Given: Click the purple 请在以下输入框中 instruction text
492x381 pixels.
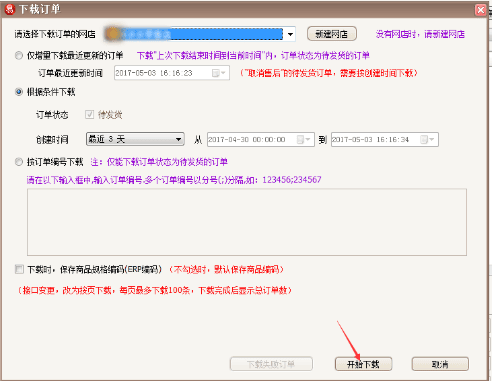Looking at the screenshot, I should [174, 180].
